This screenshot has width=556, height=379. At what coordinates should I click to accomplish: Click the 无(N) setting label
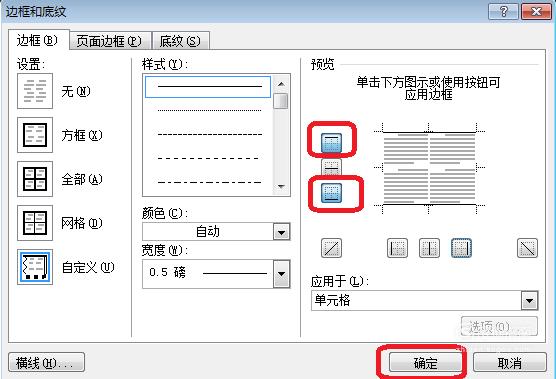tap(76, 91)
